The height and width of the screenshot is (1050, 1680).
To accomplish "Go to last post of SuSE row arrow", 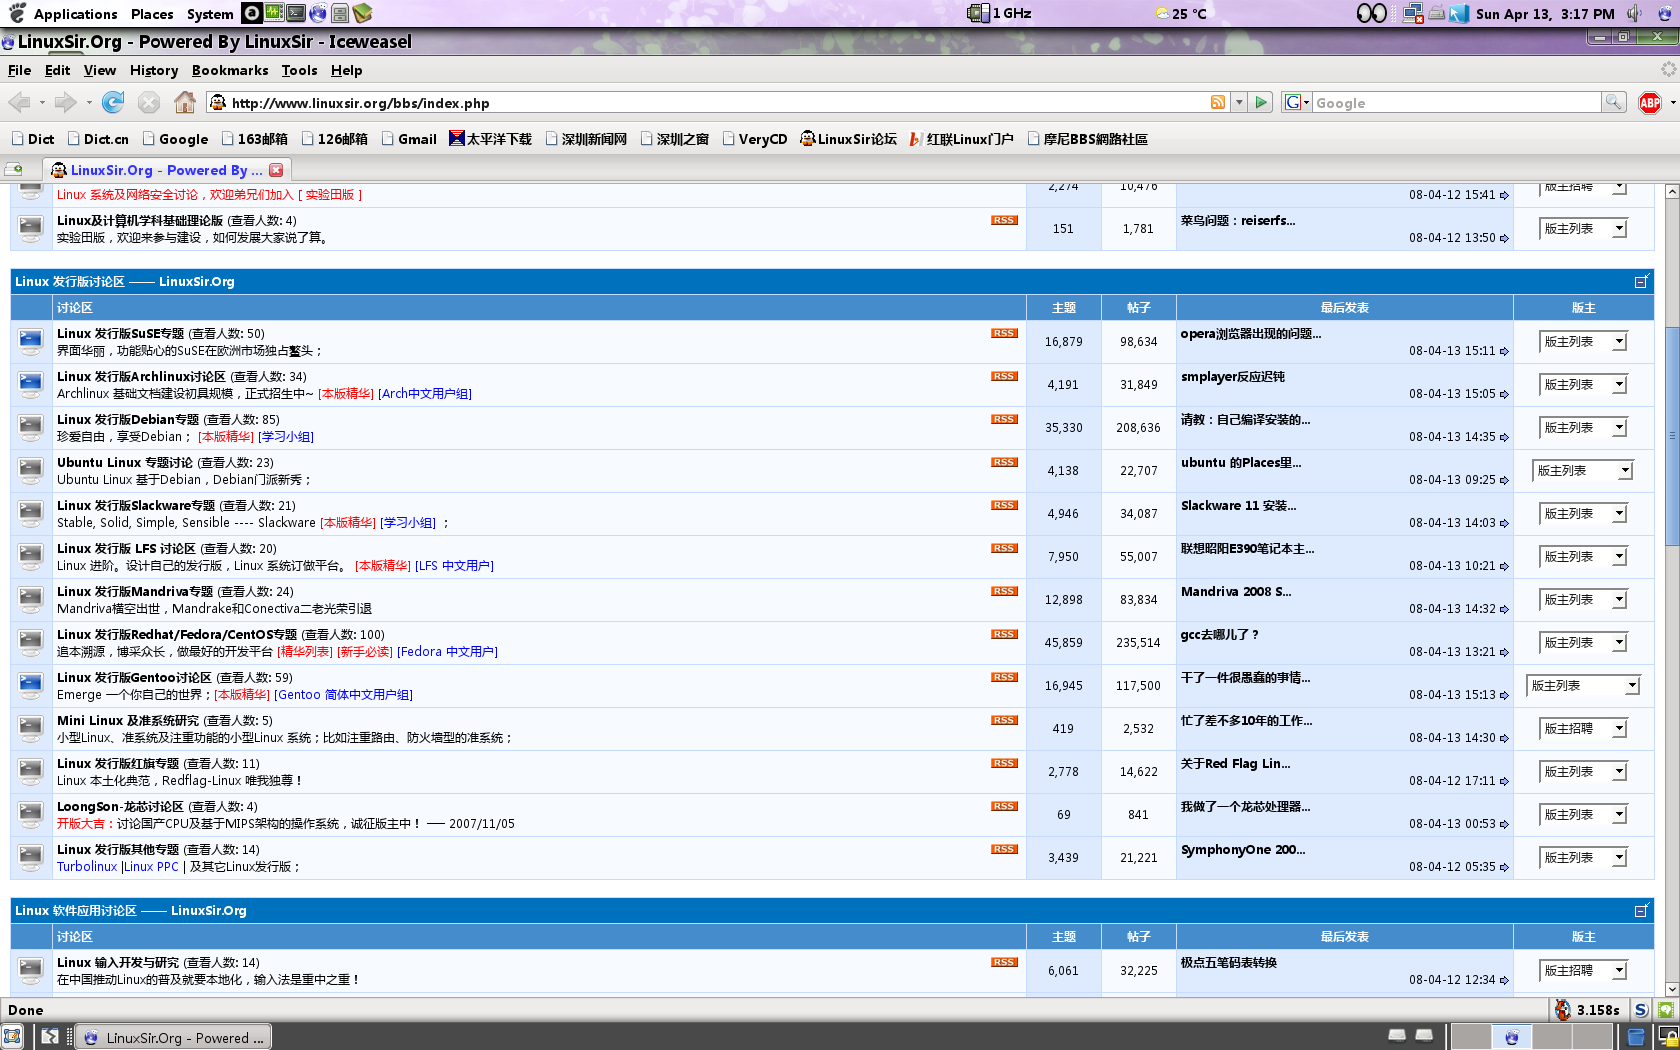I will (x=1504, y=351).
